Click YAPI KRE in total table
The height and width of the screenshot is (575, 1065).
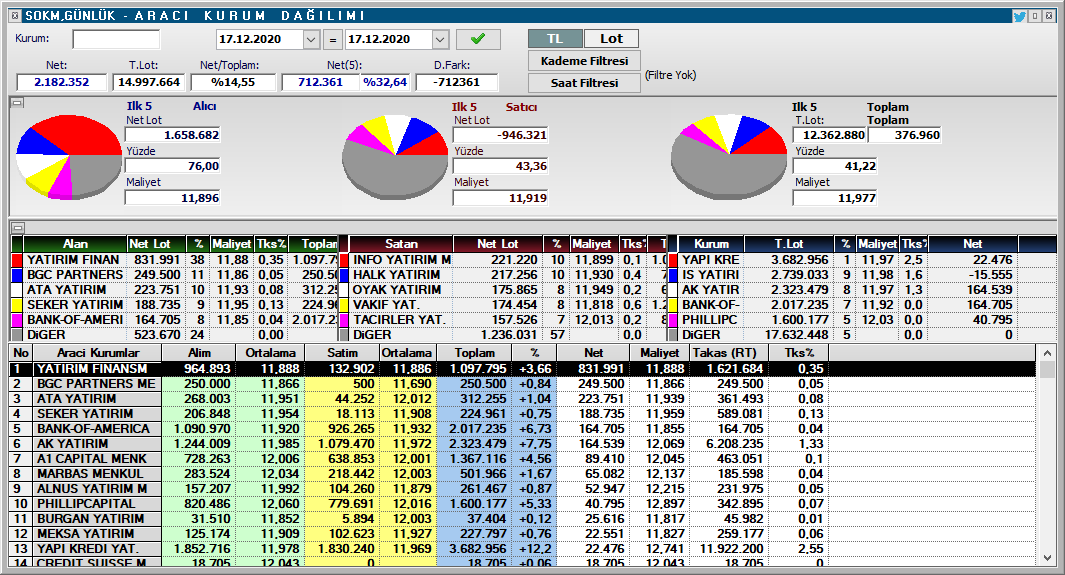pos(710,260)
